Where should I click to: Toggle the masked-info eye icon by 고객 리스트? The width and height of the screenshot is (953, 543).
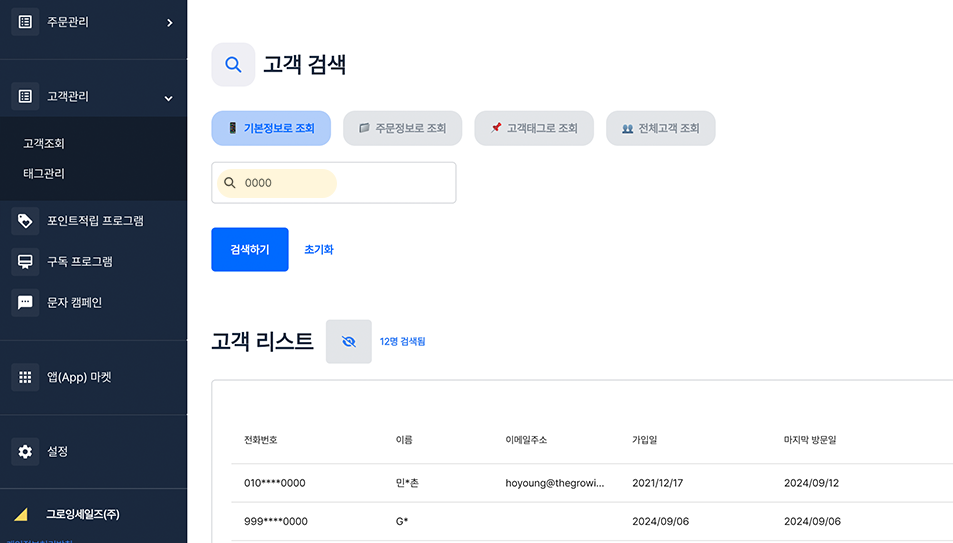coord(348,342)
